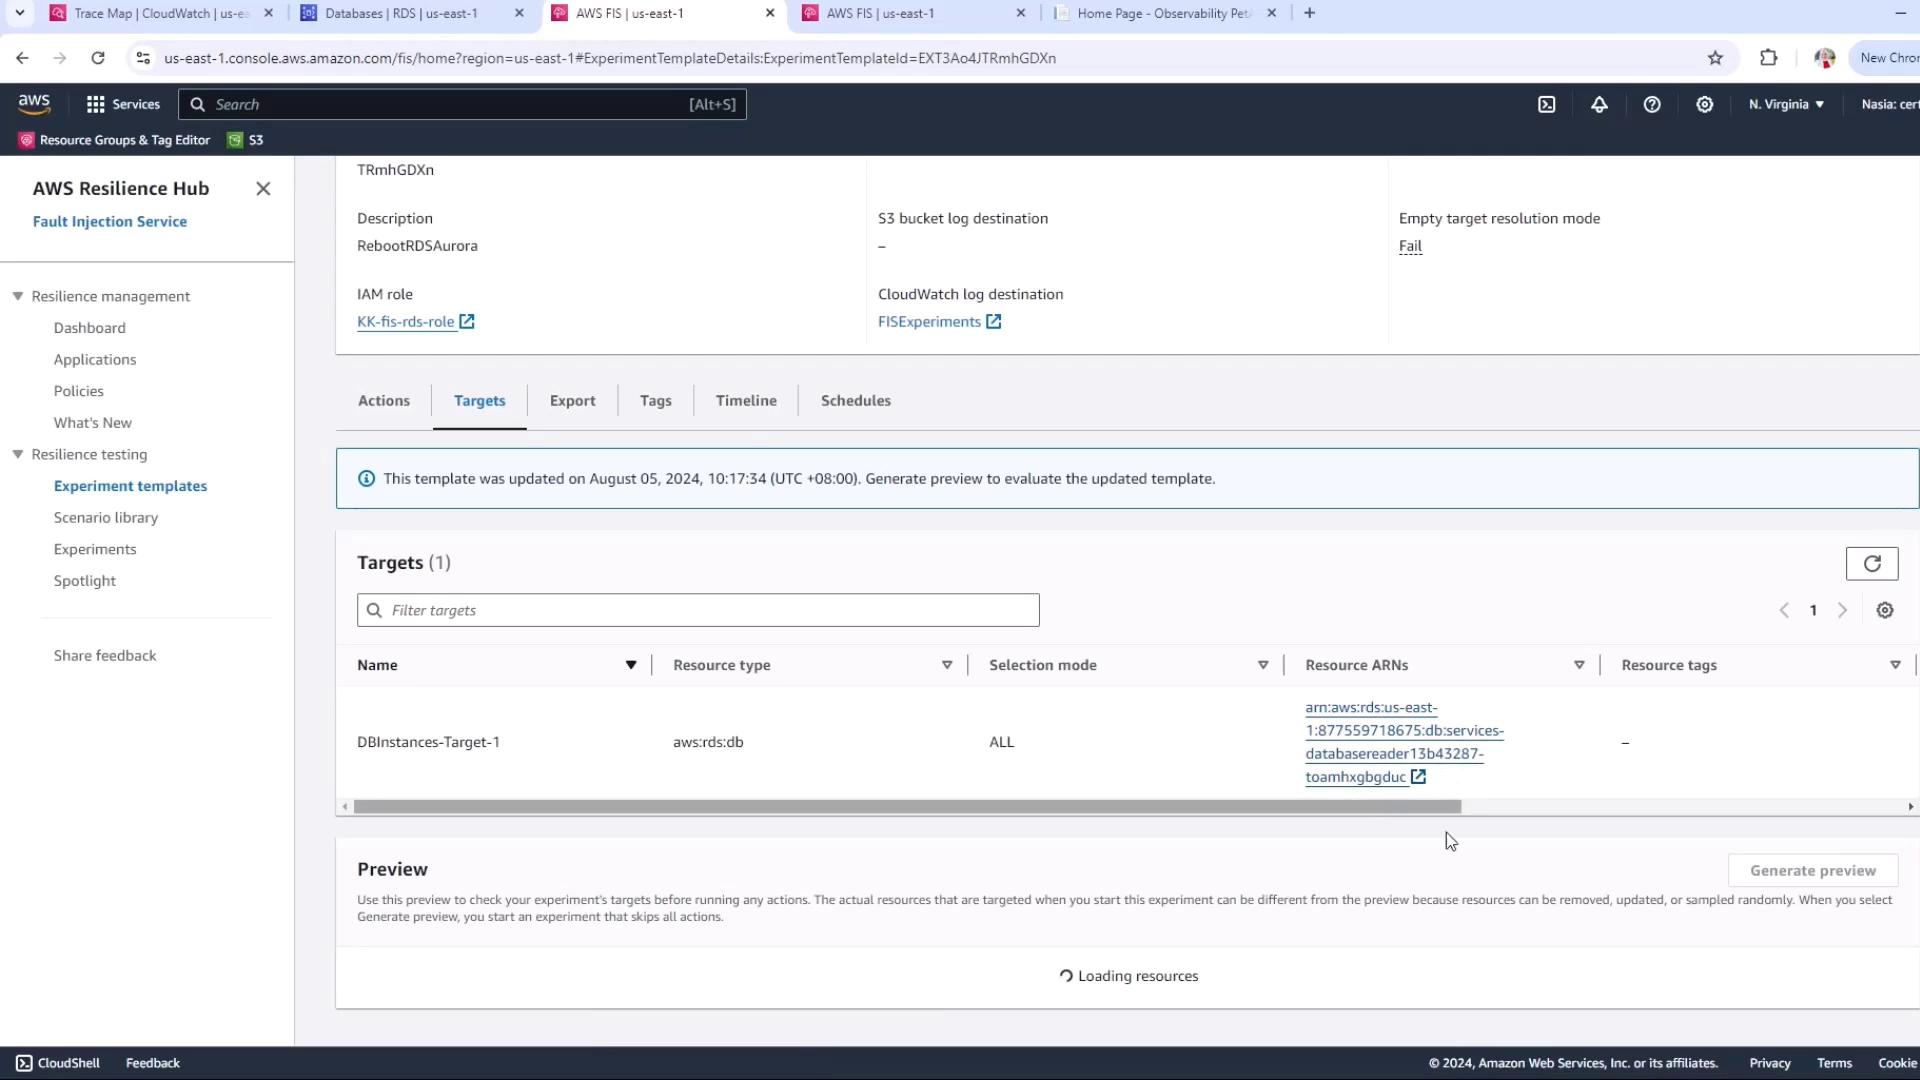Collapse the Resilience testing section
Image resolution: width=1920 pixels, height=1080 pixels.
click(18, 454)
